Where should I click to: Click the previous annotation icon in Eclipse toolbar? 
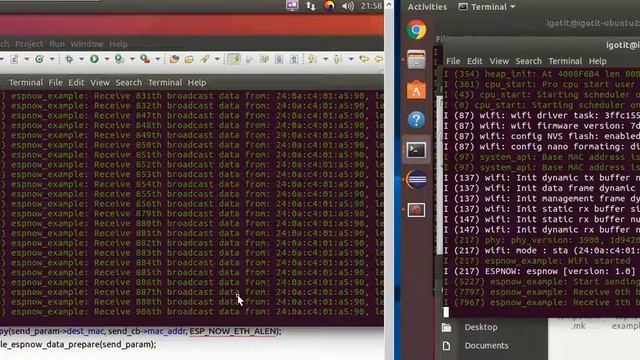coord(337,60)
